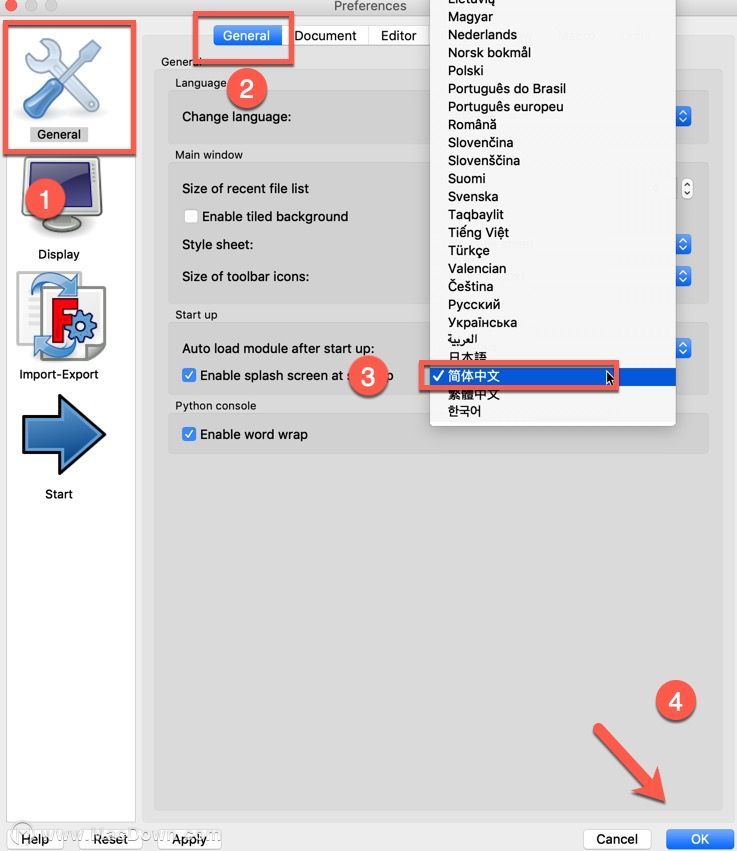Close the Preferences window with red button
The height and width of the screenshot is (851, 737).
pyautogui.click(x=10, y=5)
